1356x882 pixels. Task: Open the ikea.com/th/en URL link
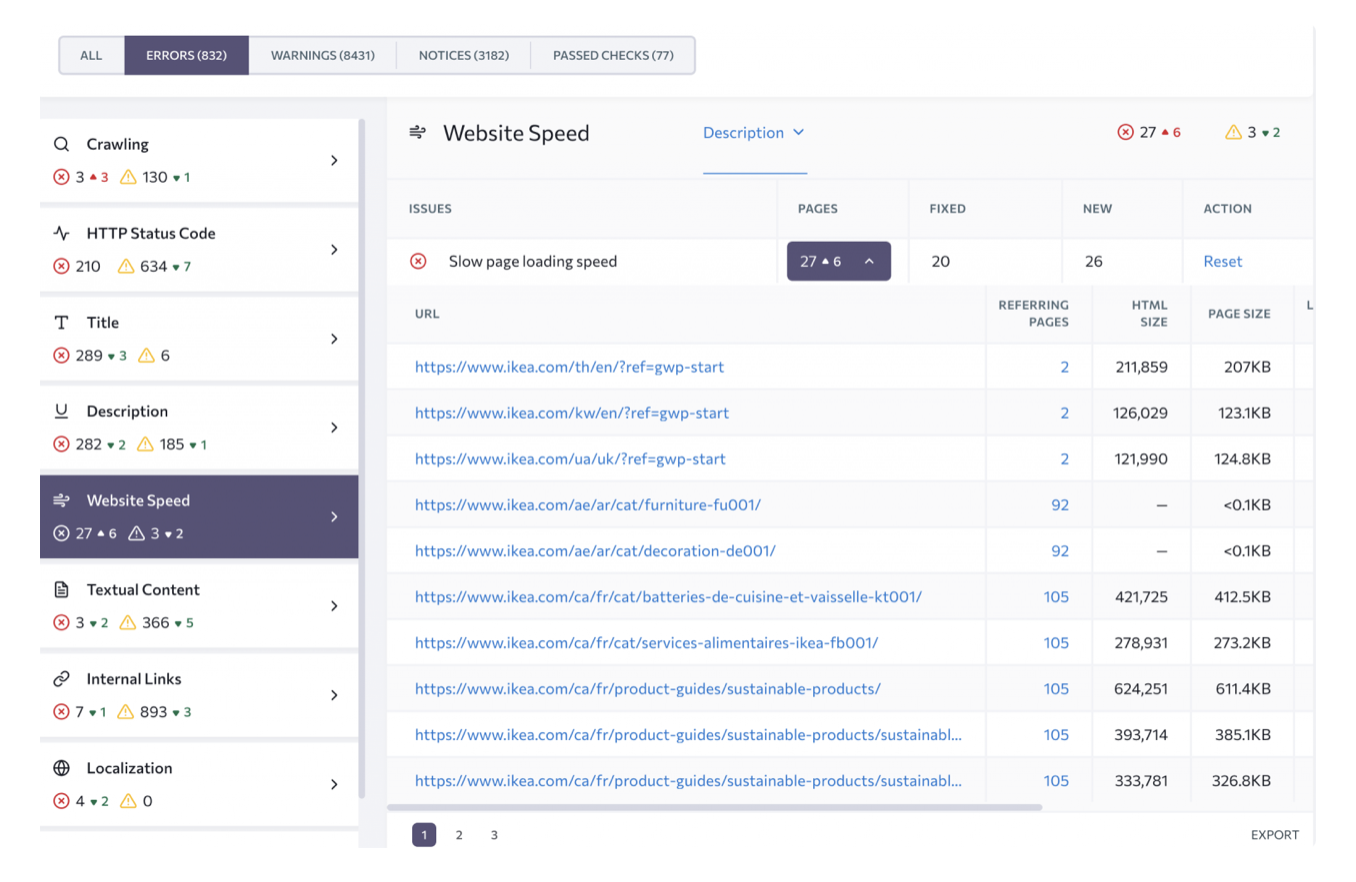pos(569,367)
